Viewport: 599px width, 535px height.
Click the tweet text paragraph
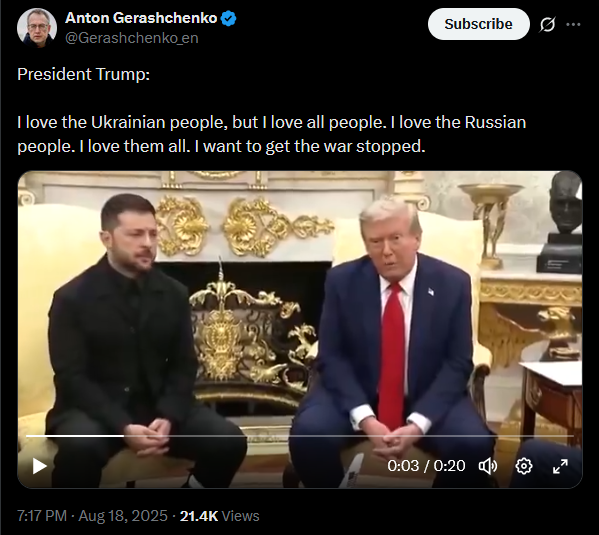pyautogui.click(x=272, y=134)
